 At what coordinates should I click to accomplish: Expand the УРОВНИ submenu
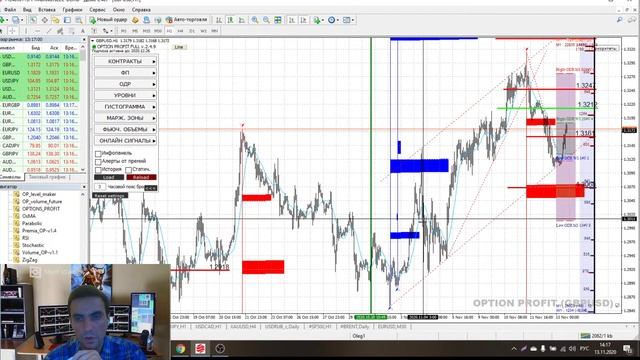(125, 96)
